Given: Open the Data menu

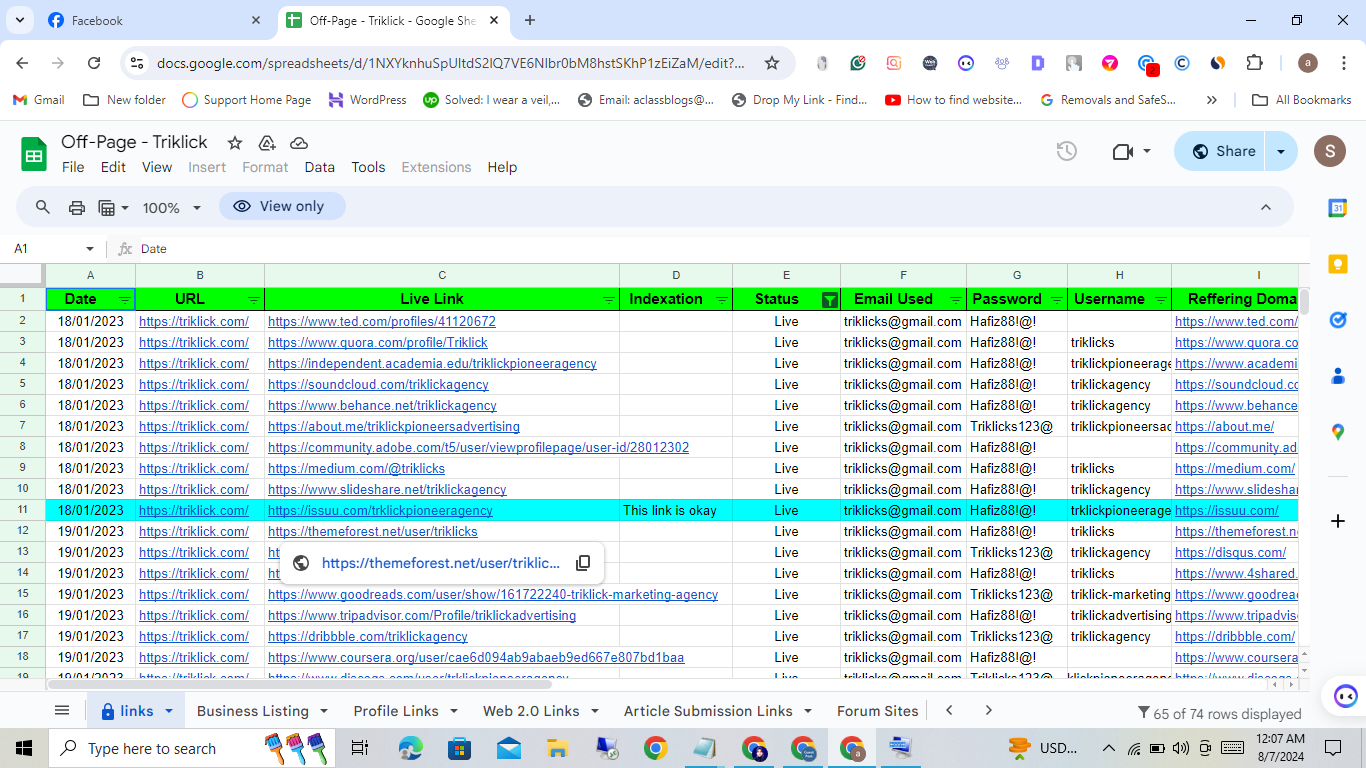Looking at the screenshot, I should point(320,167).
